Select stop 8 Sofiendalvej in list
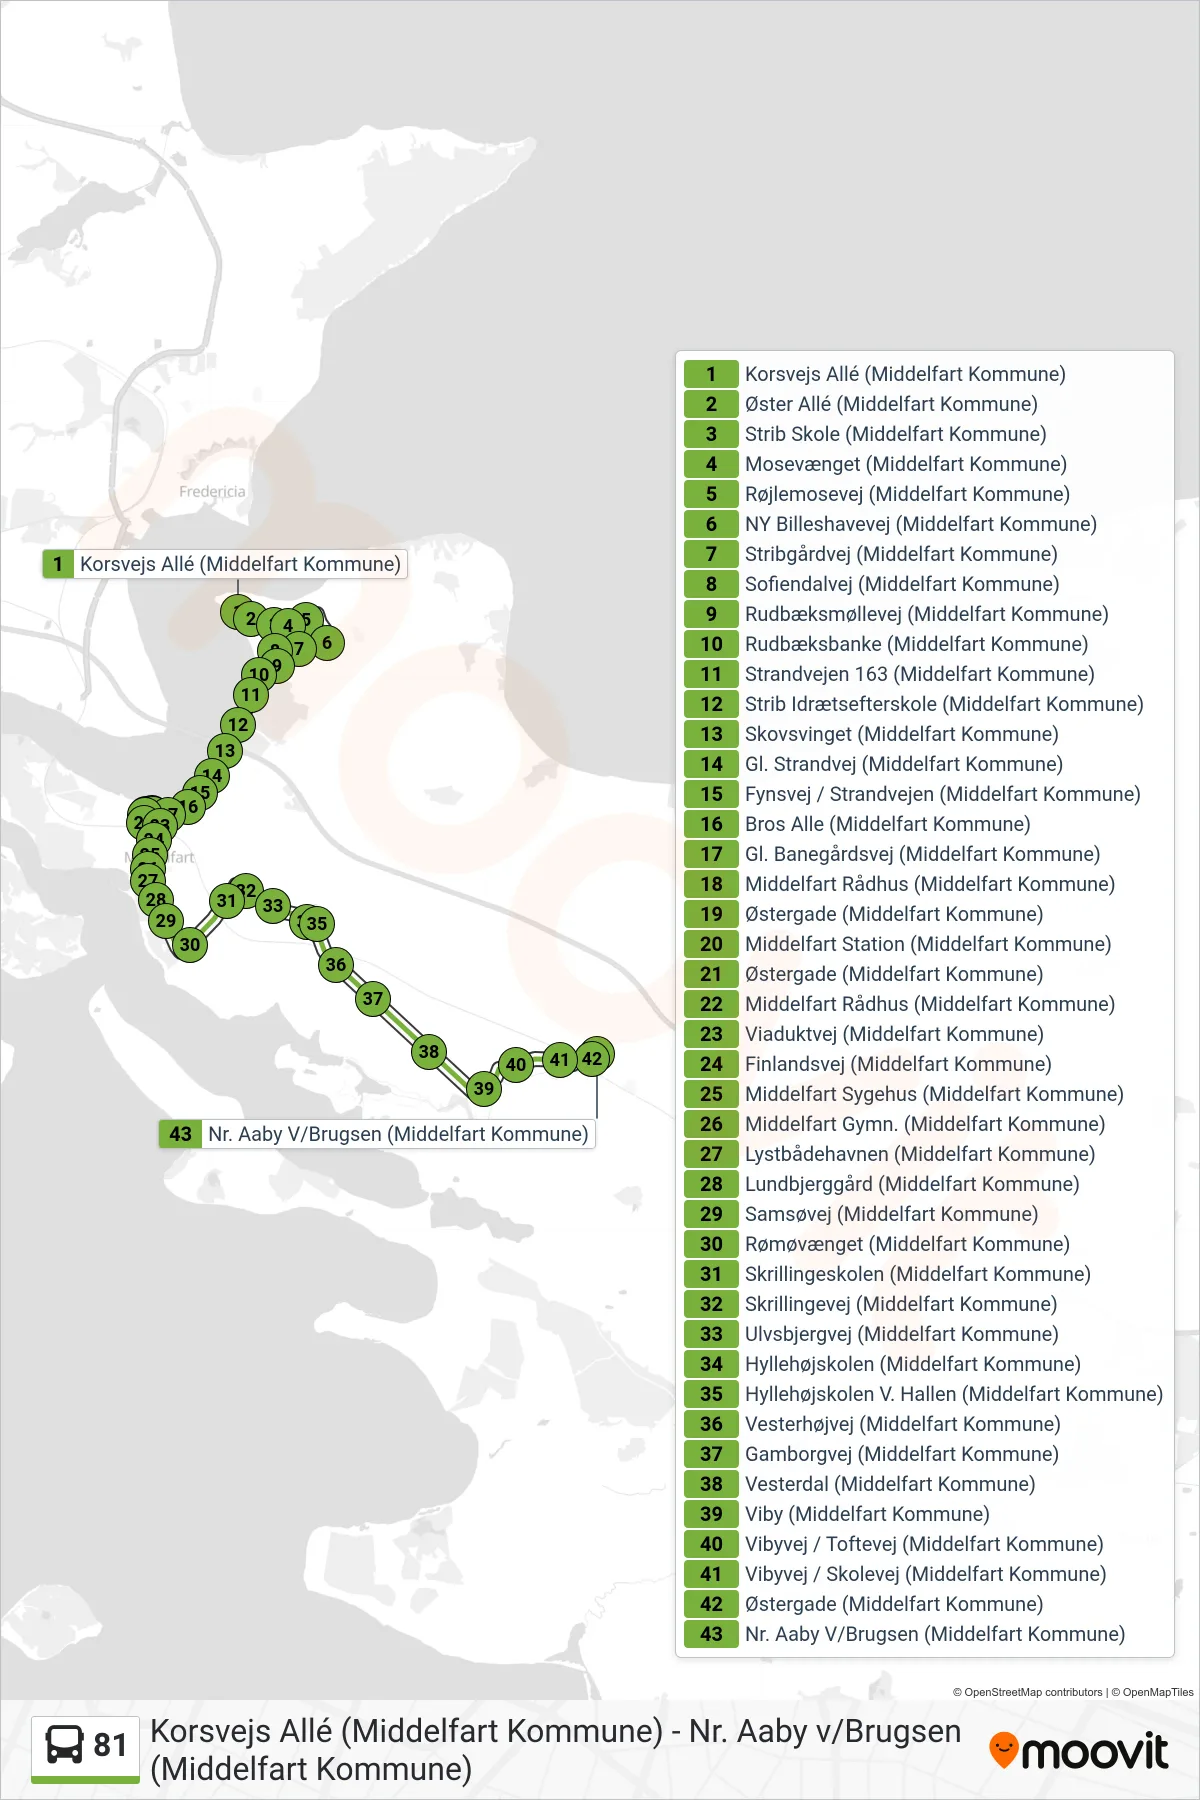Viewport: 1200px width, 1800px height. pos(924,584)
